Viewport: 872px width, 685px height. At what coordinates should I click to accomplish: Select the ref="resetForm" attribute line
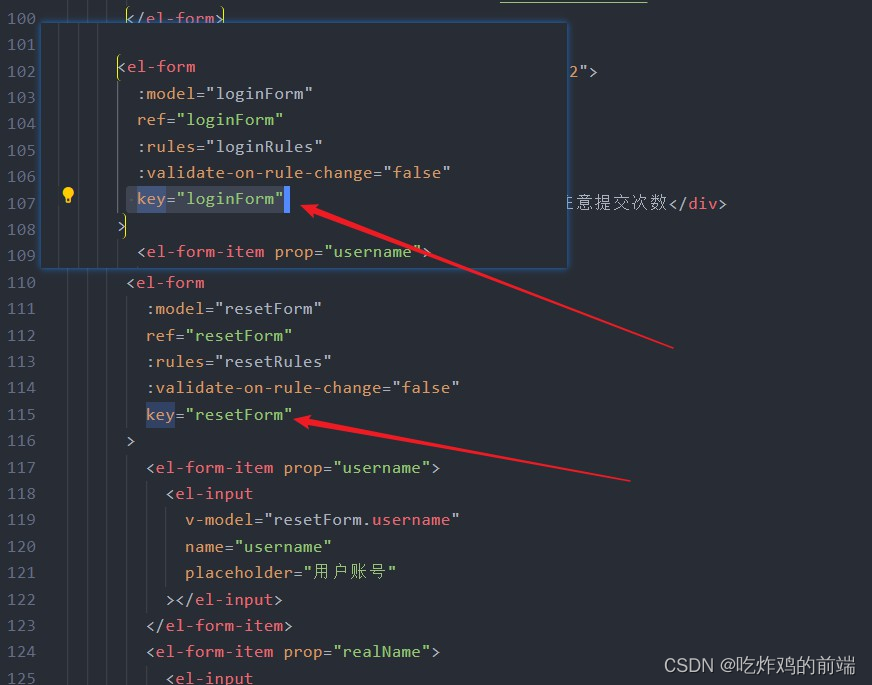[219, 335]
